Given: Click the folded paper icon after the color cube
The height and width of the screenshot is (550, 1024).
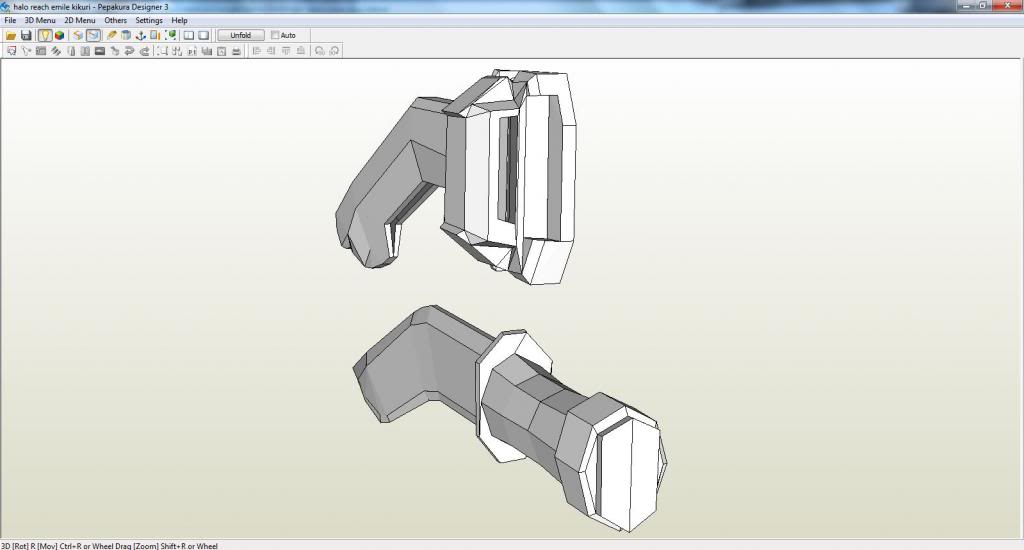Looking at the screenshot, I should [x=78, y=35].
